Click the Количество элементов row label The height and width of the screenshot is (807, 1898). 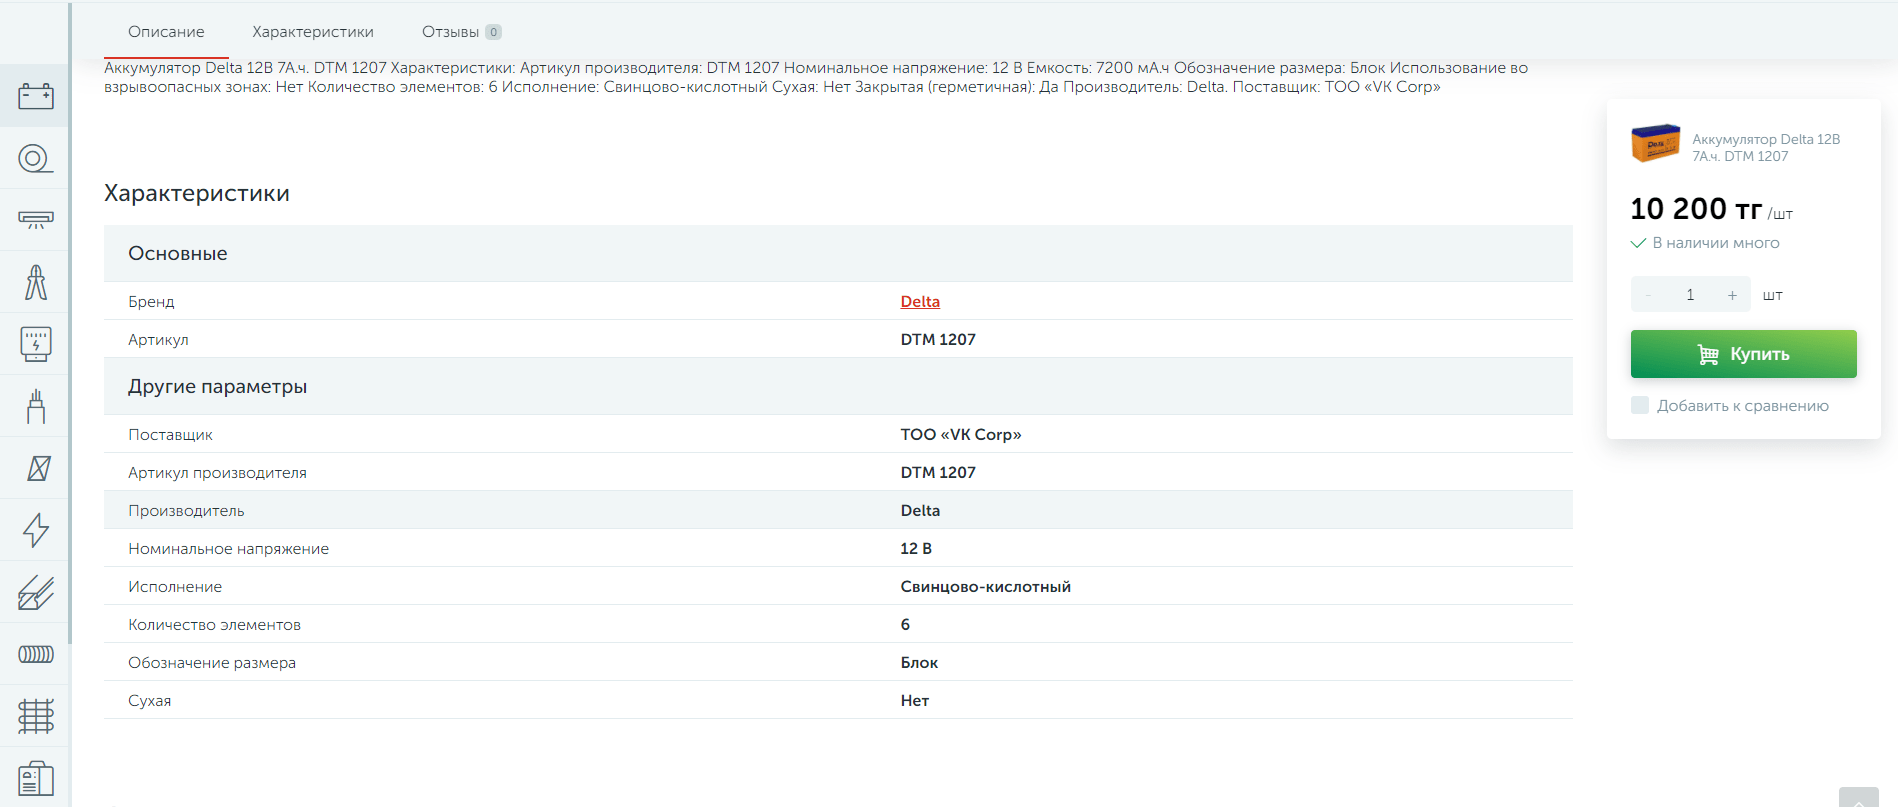pyautogui.click(x=214, y=624)
